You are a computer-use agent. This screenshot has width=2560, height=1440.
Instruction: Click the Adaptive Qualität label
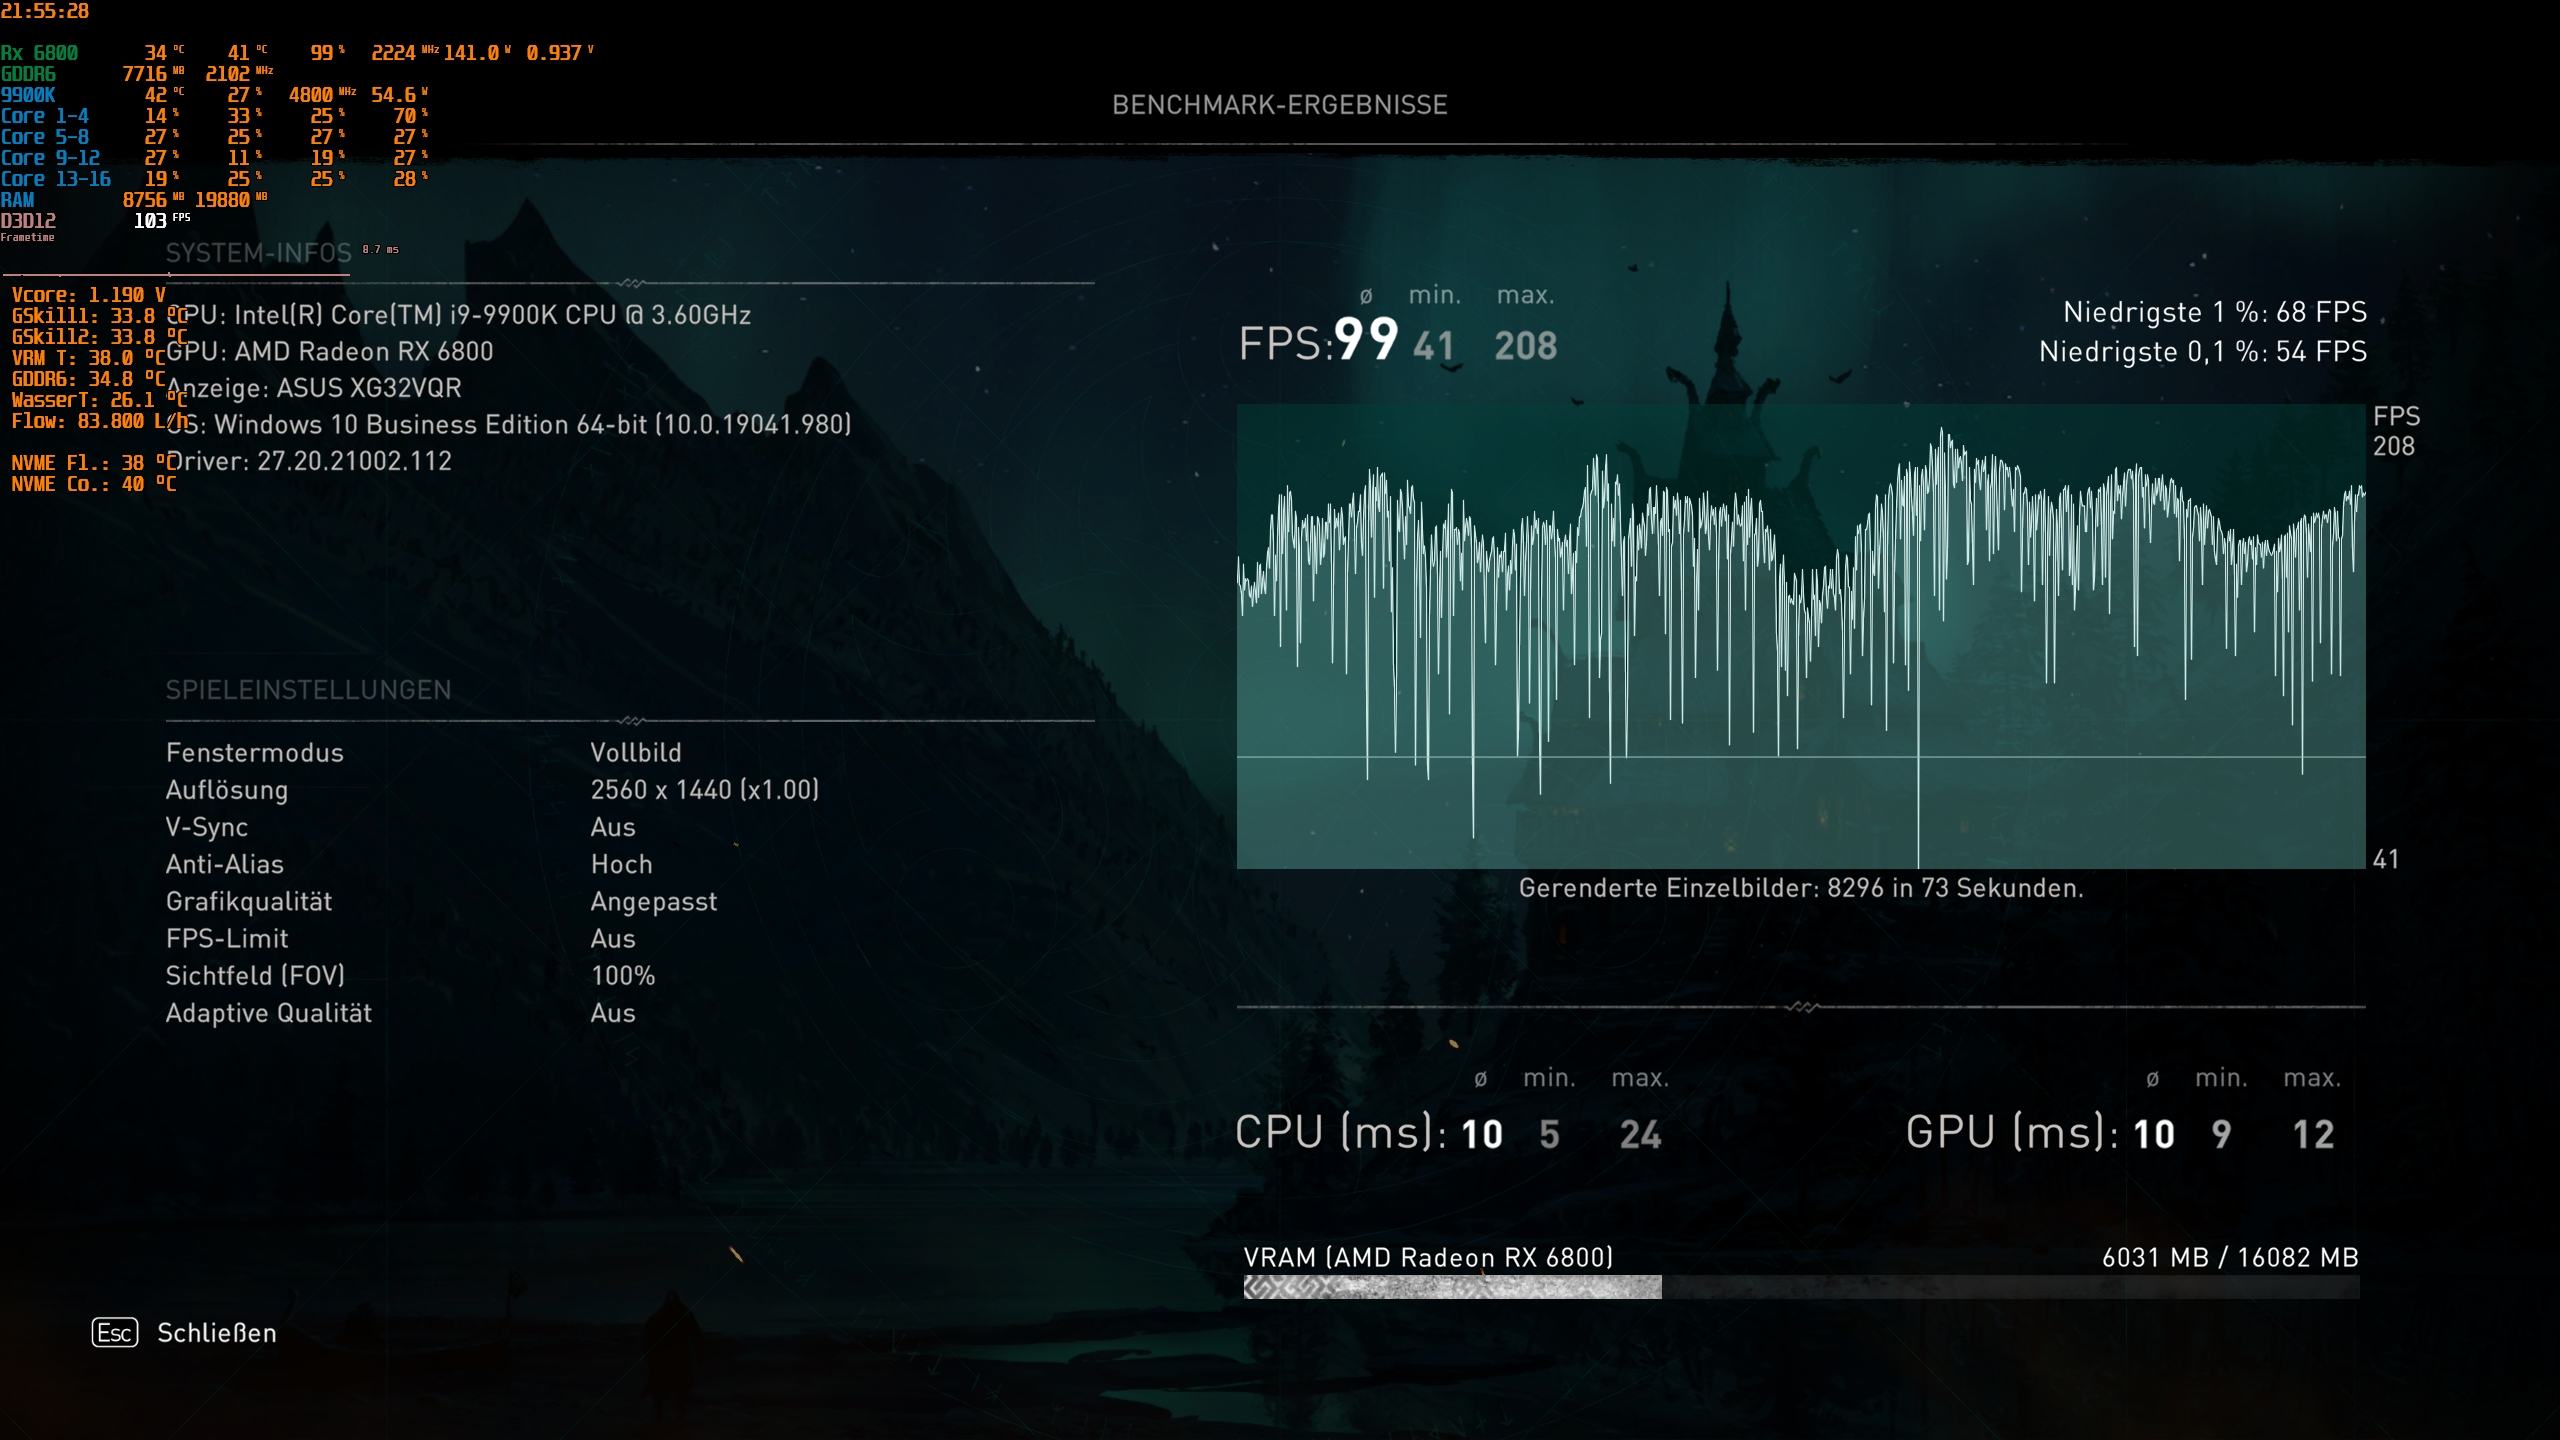269,1013
